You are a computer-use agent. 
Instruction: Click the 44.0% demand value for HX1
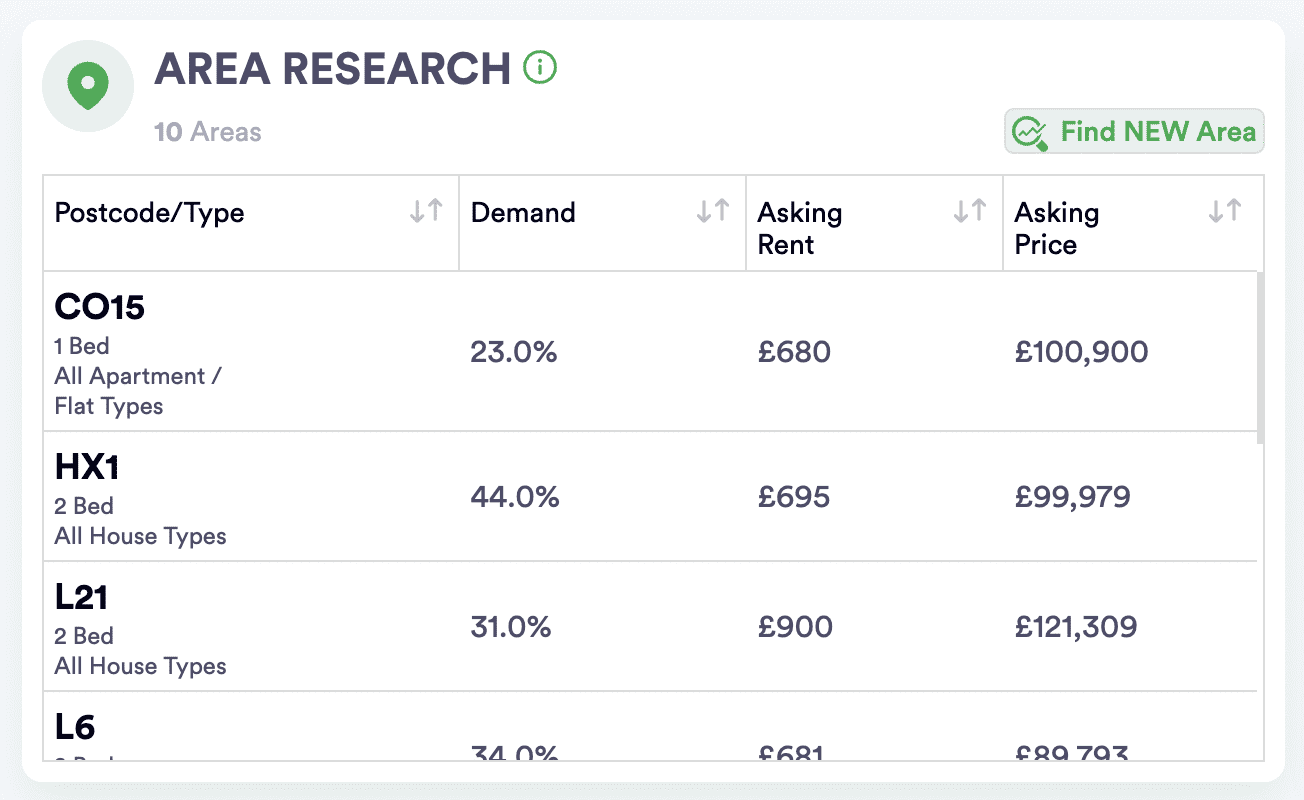click(x=515, y=497)
